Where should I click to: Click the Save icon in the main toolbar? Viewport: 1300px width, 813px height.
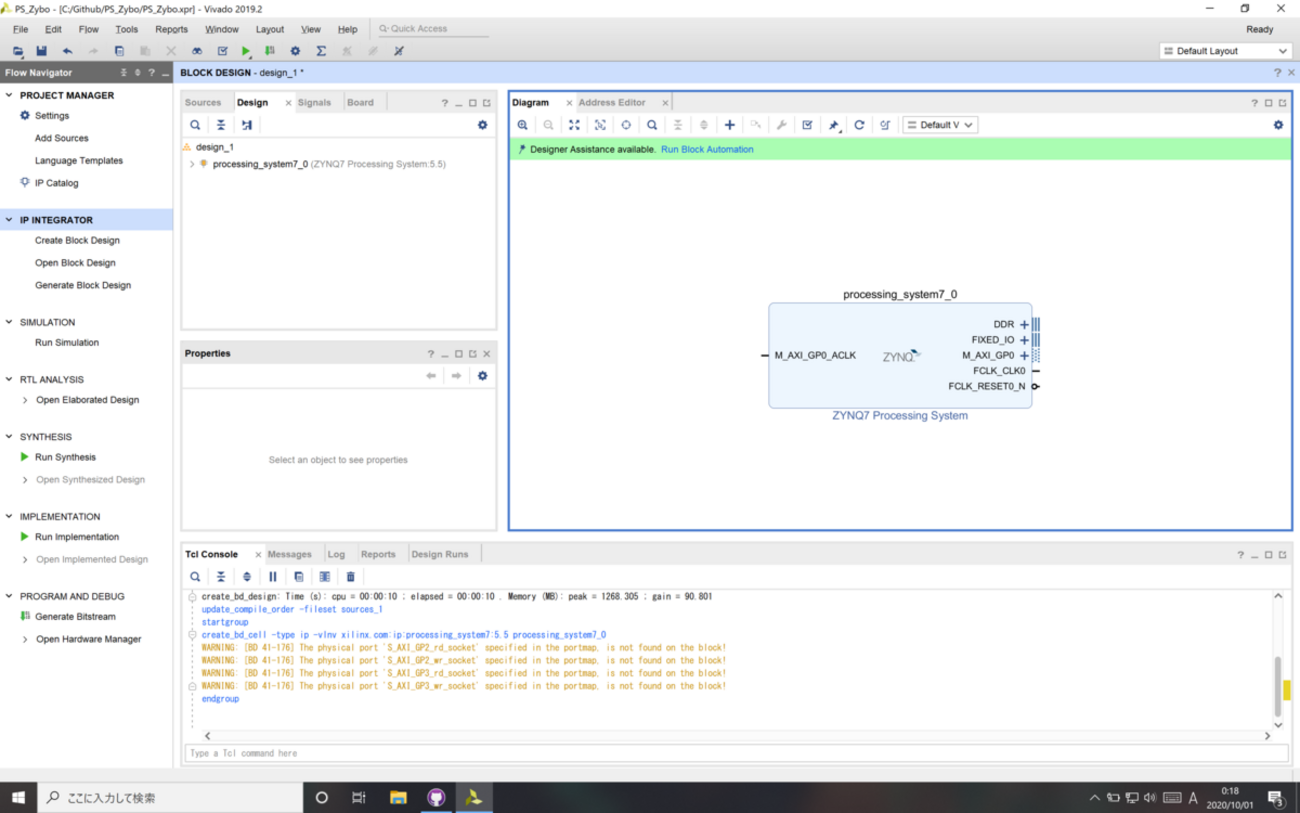click(x=41, y=51)
